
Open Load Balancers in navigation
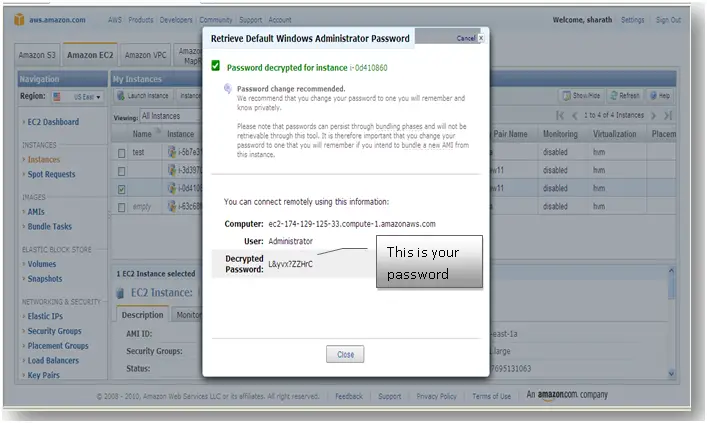(x=53, y=360)
